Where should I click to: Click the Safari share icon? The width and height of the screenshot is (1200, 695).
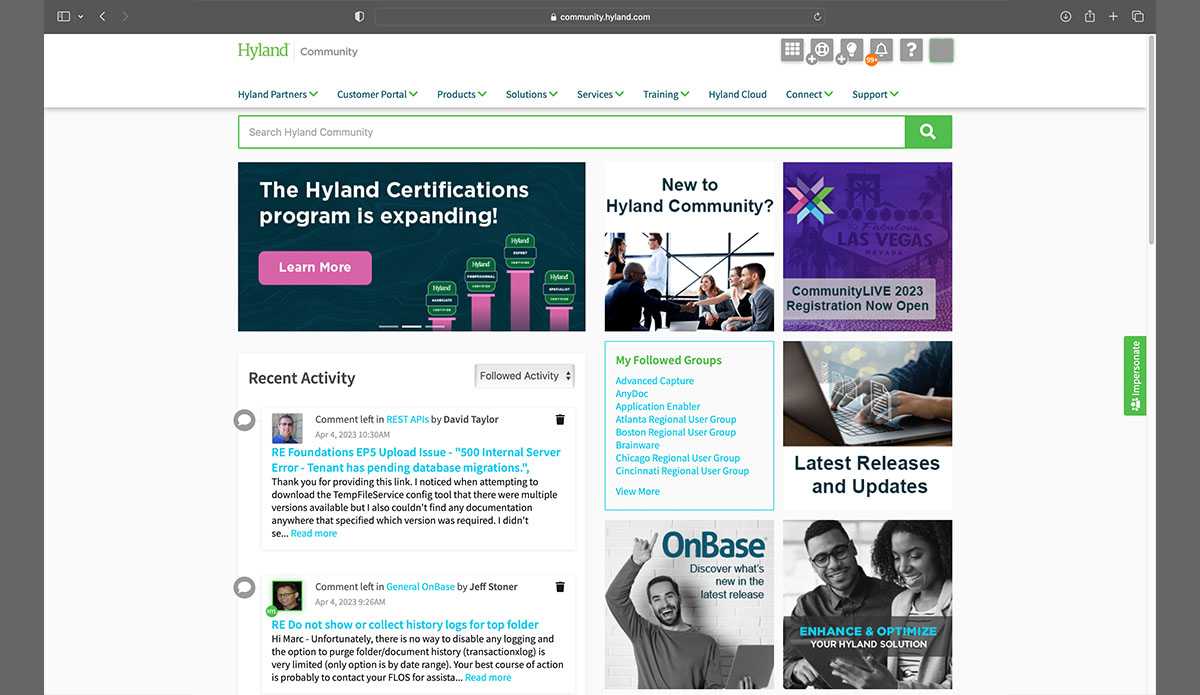pyautogui.click(x=1090, y=17)
